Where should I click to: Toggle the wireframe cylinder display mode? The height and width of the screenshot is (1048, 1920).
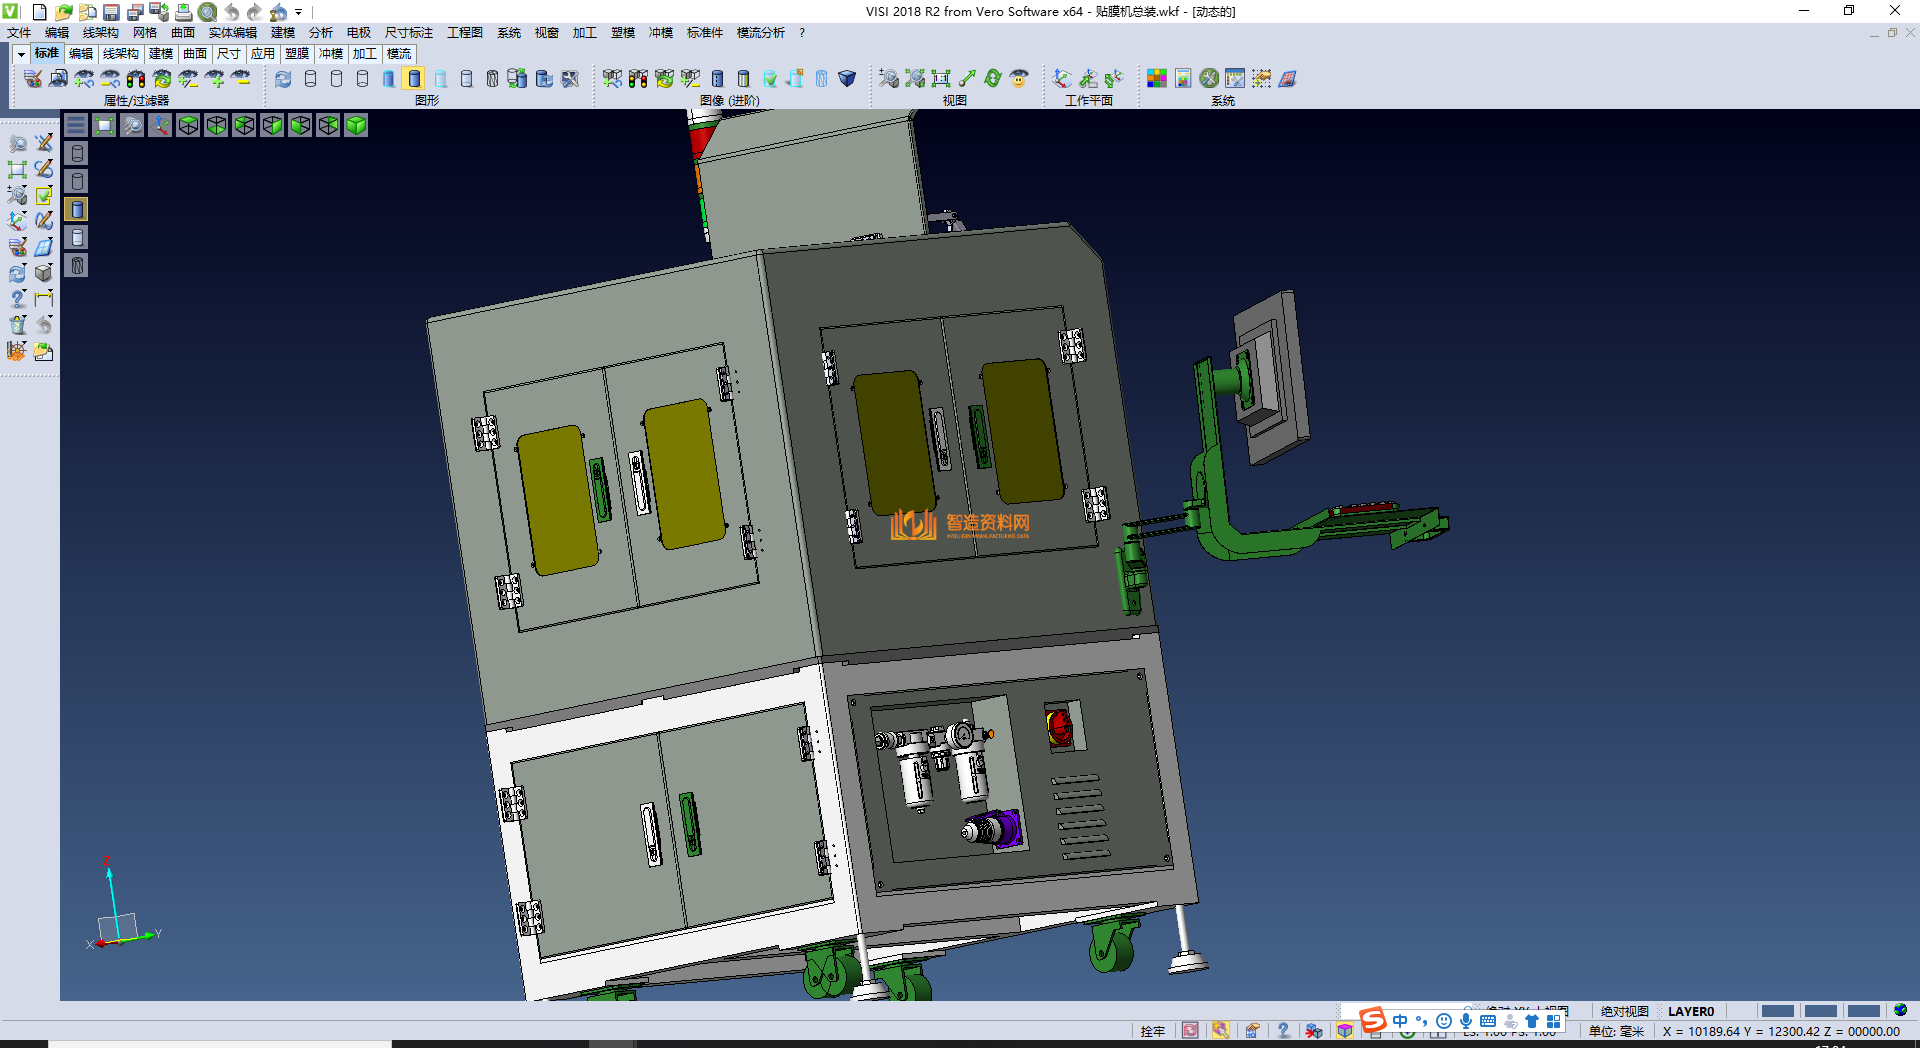click(310, 79)
